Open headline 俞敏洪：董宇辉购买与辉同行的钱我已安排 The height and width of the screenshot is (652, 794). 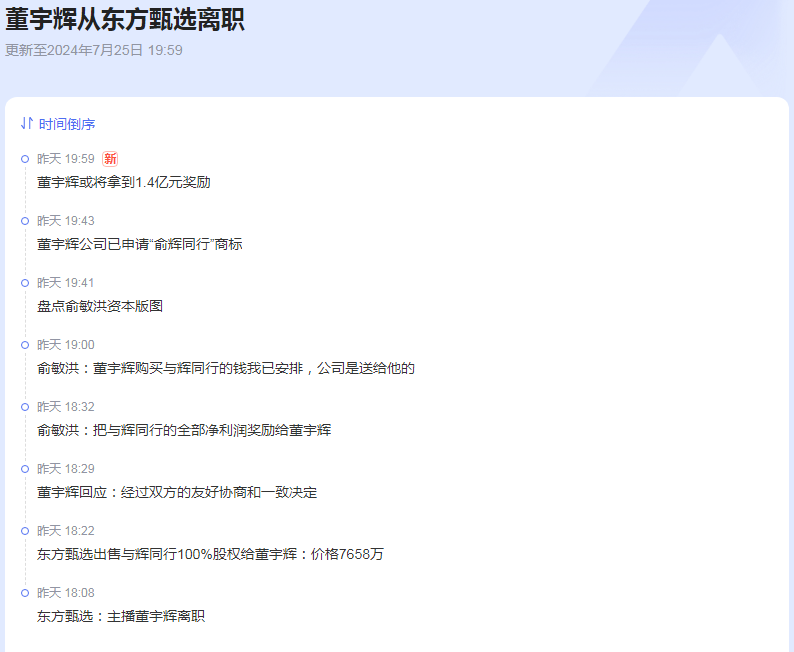[x=226, y=368]
